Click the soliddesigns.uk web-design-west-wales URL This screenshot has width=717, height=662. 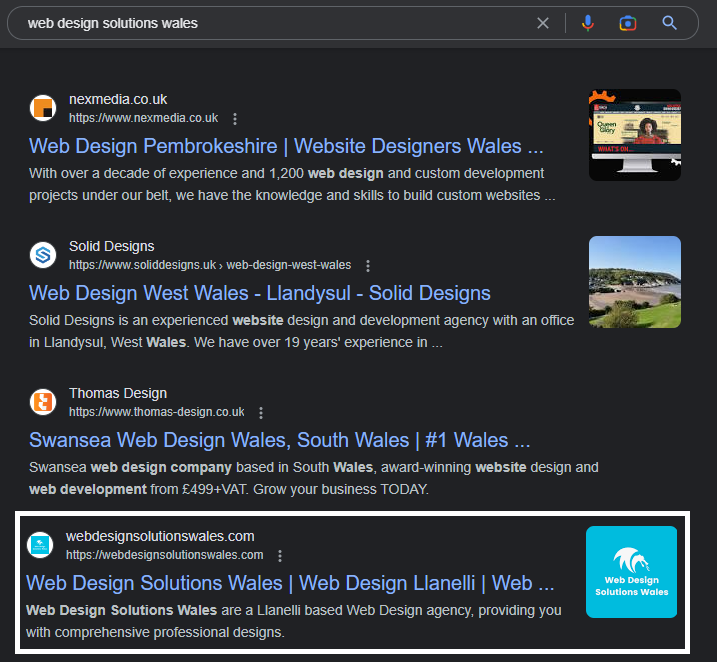point(210,265)
